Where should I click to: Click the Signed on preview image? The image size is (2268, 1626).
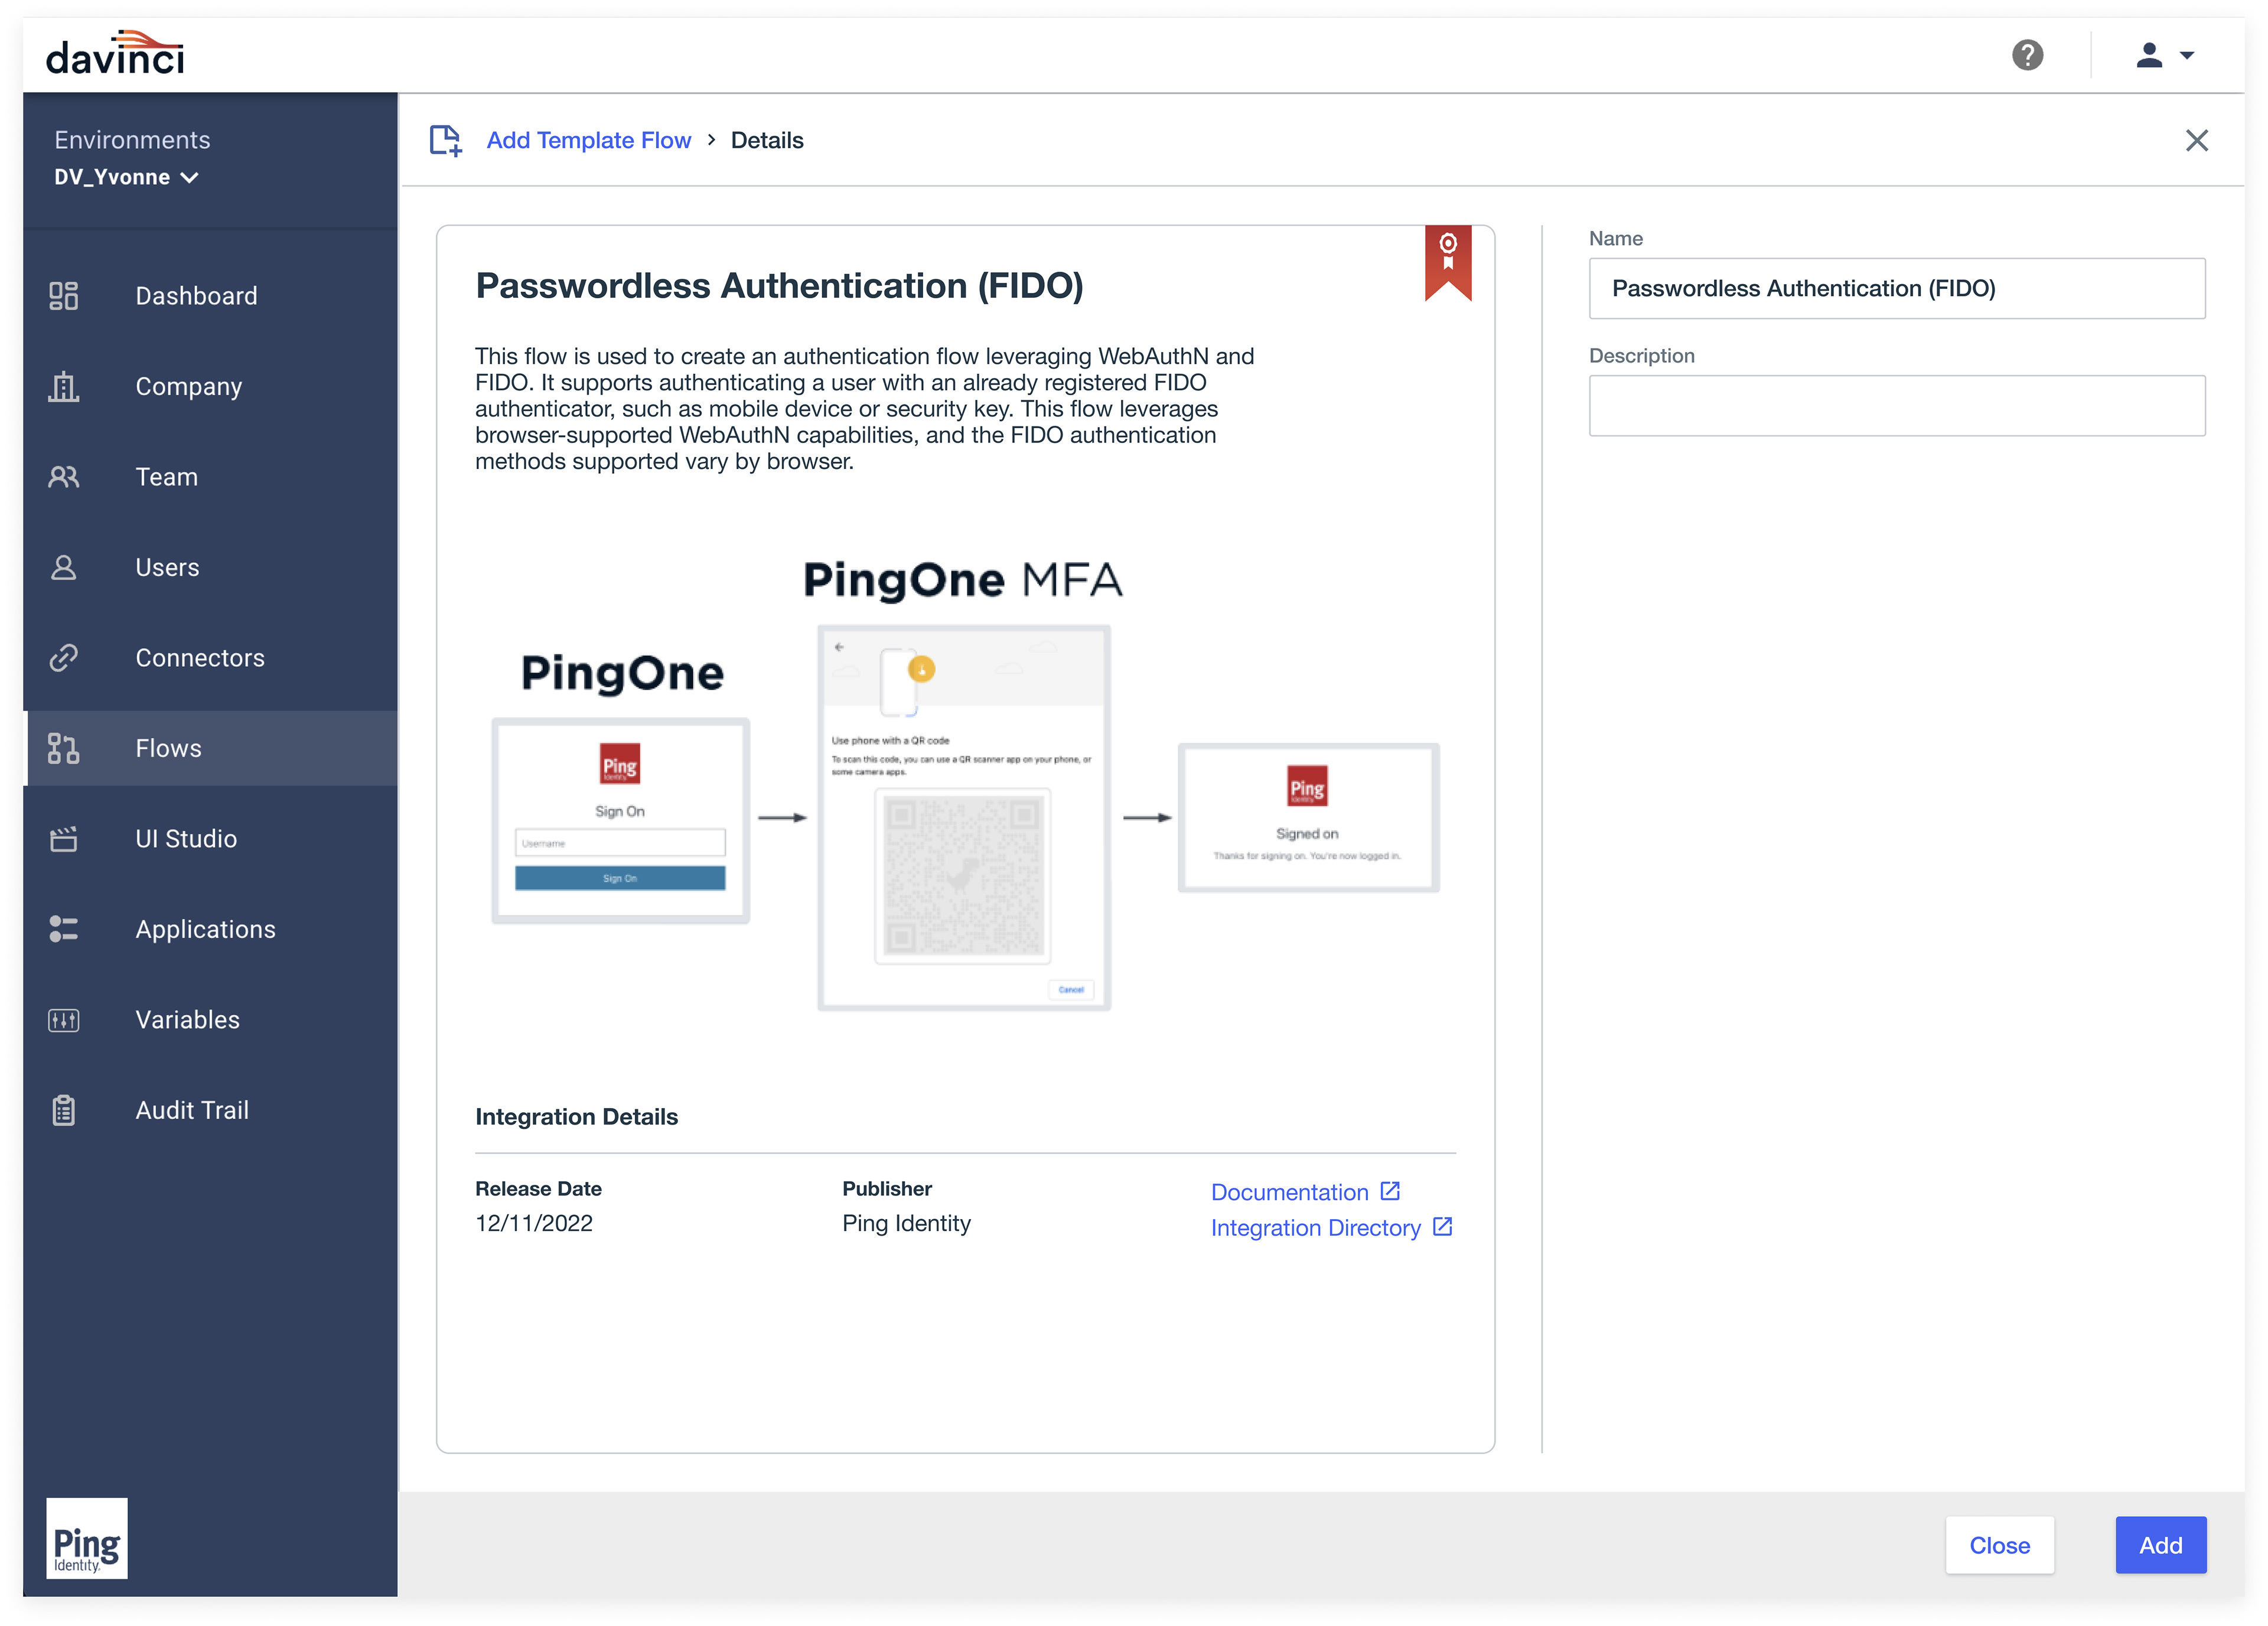[x=1309, y=818]
